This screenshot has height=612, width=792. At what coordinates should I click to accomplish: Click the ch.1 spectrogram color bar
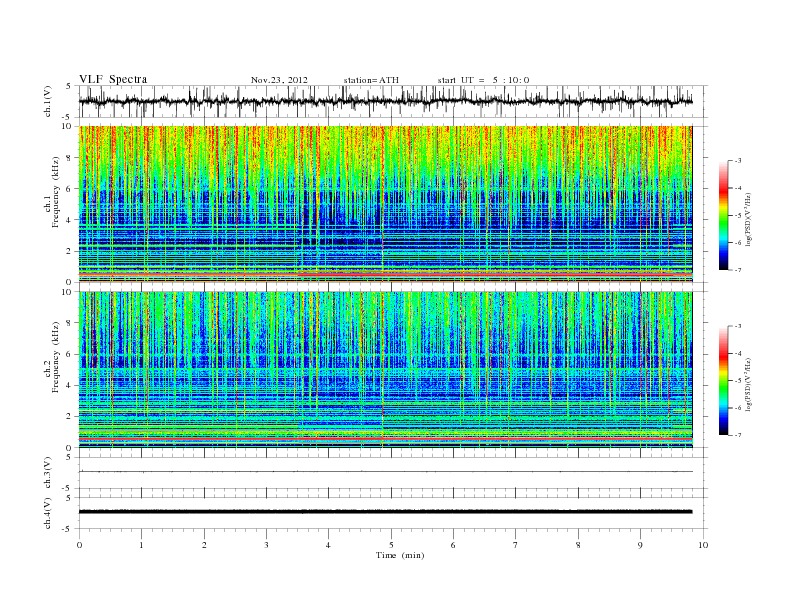(x=723, y=216)
